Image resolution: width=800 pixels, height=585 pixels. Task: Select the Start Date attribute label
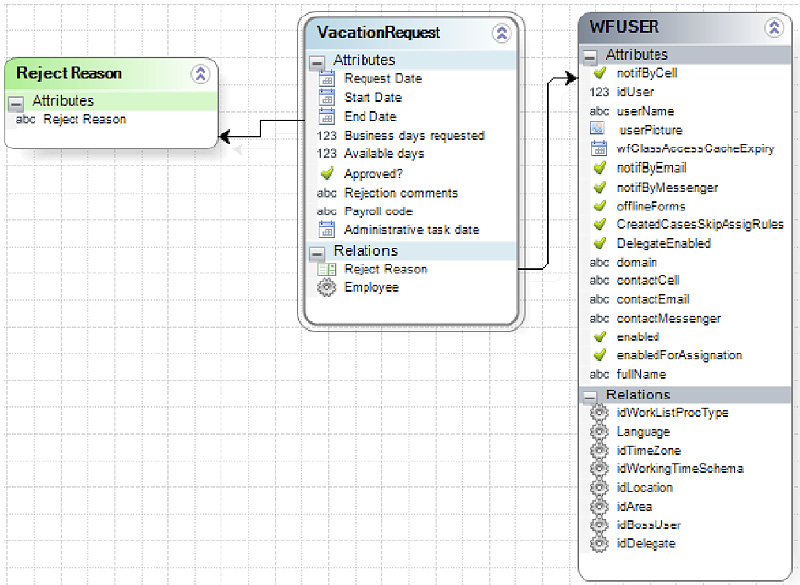373,97
